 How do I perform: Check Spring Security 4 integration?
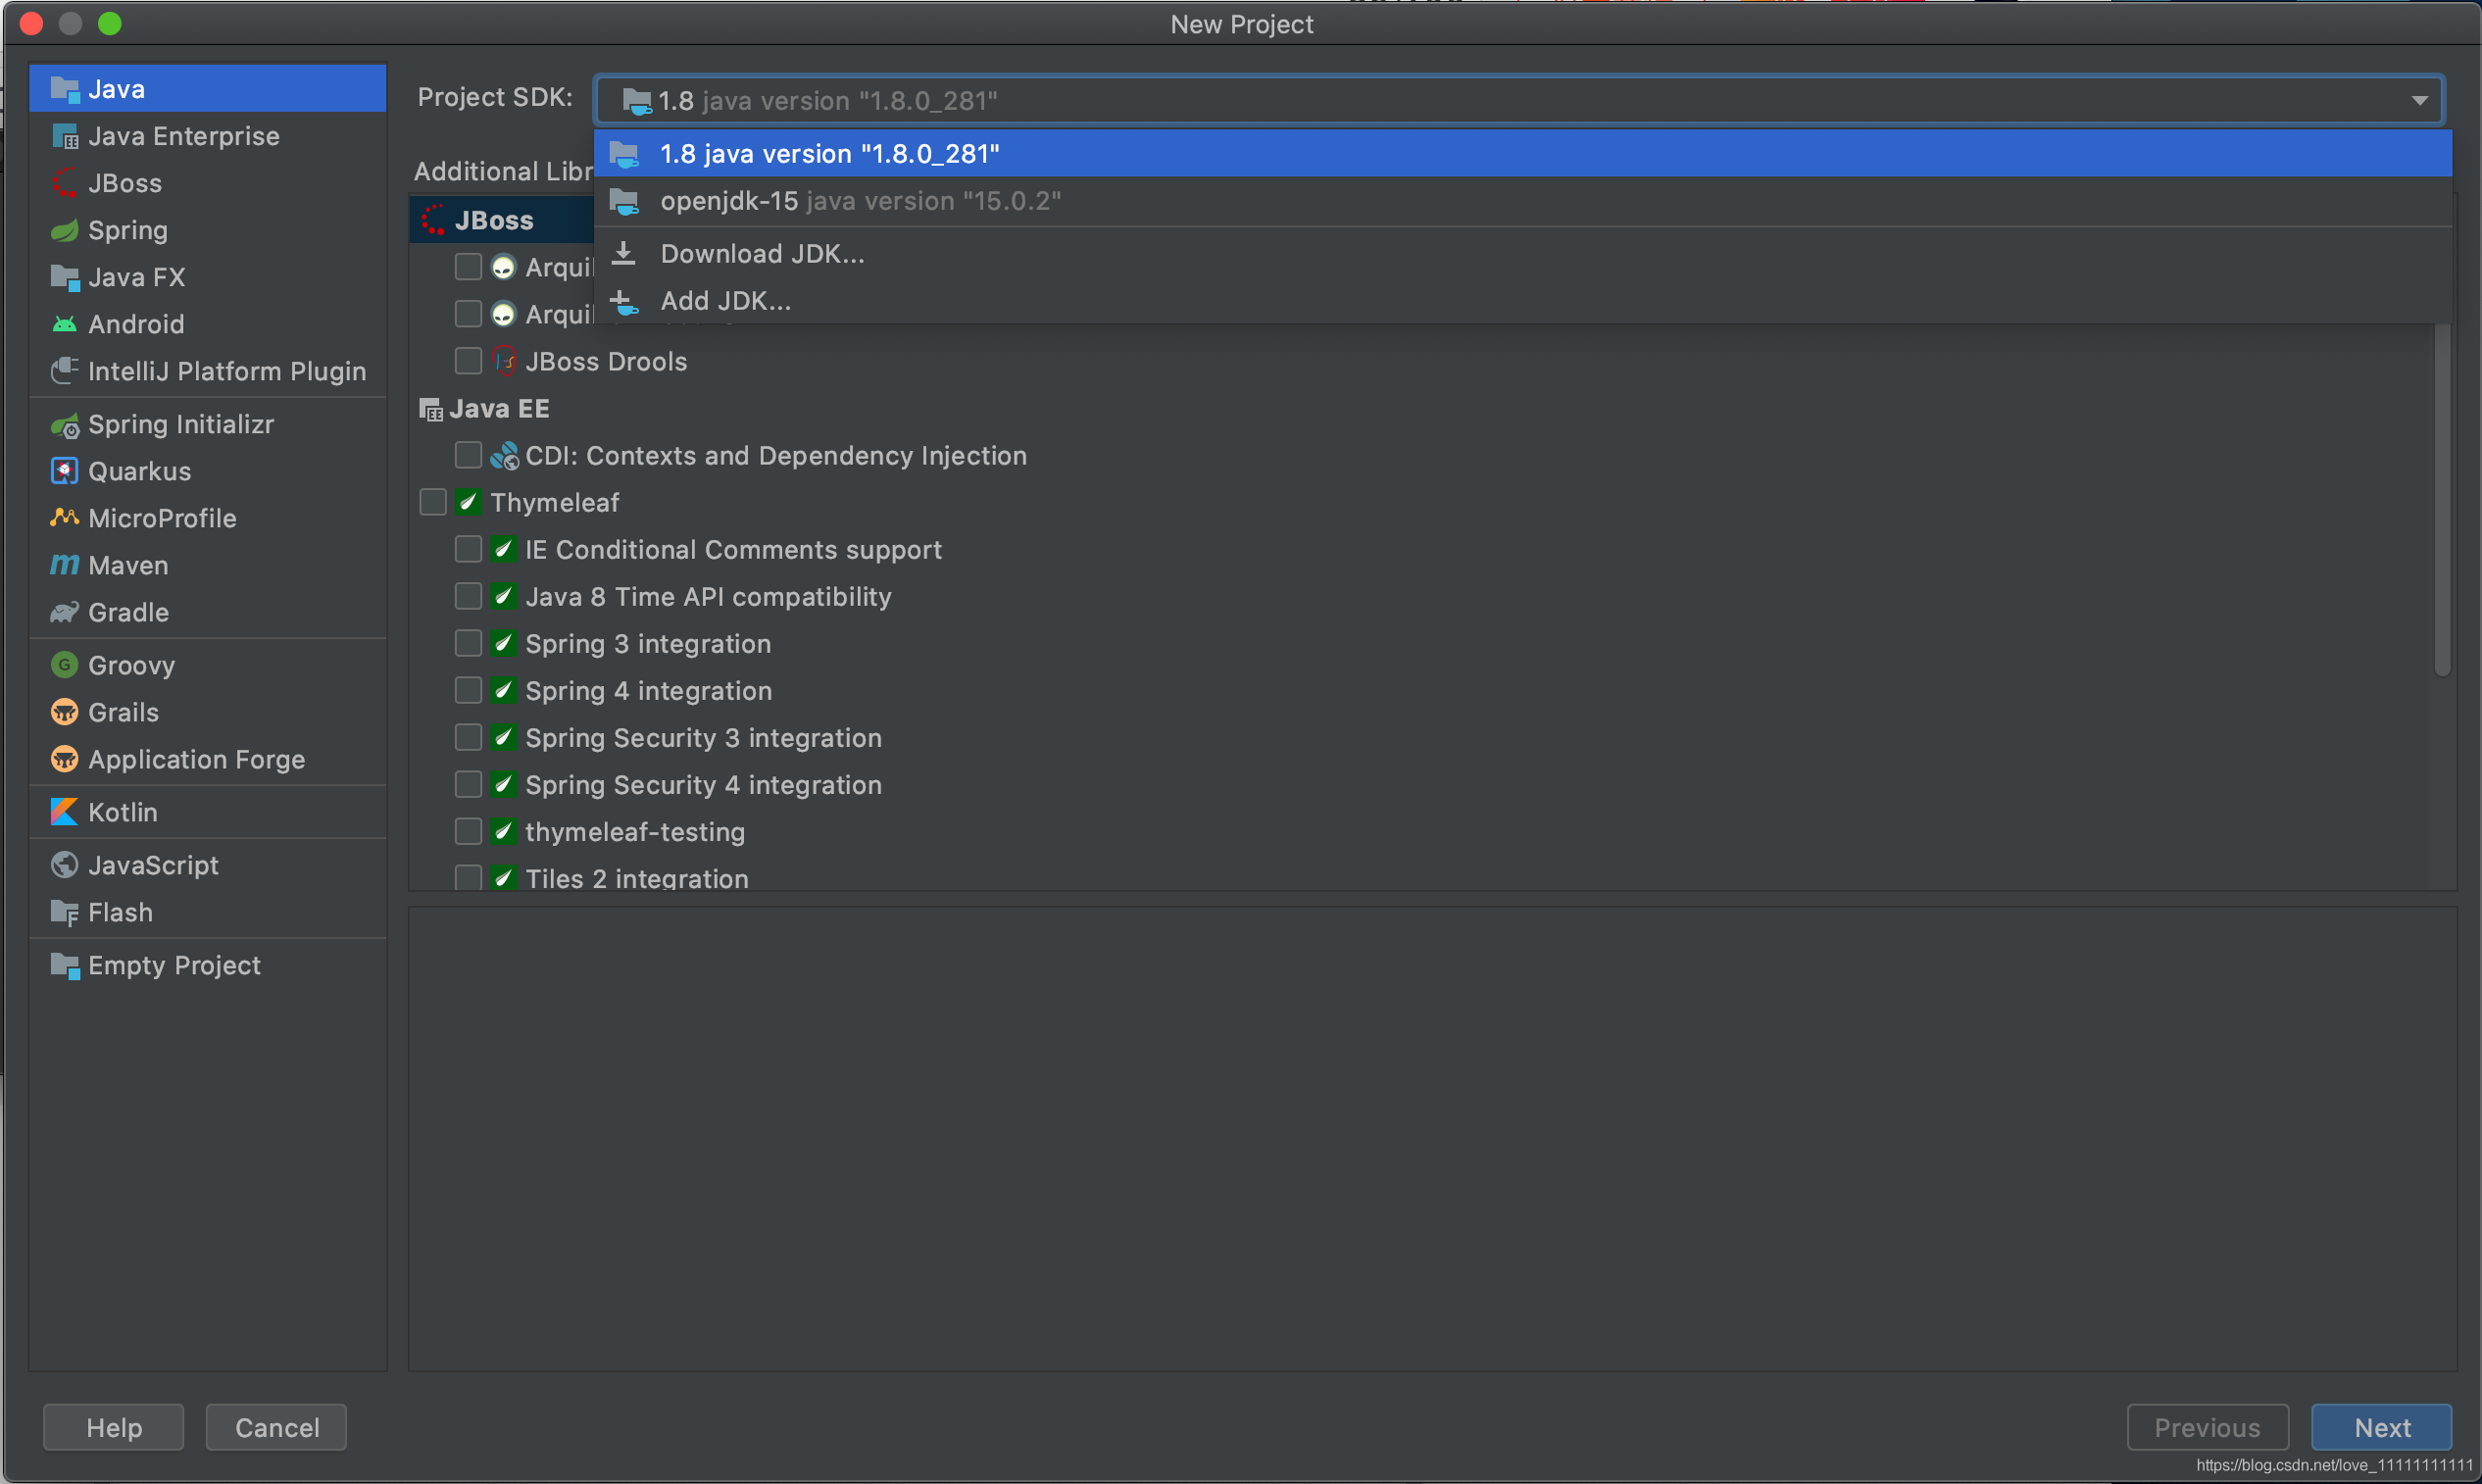(468, 784)
